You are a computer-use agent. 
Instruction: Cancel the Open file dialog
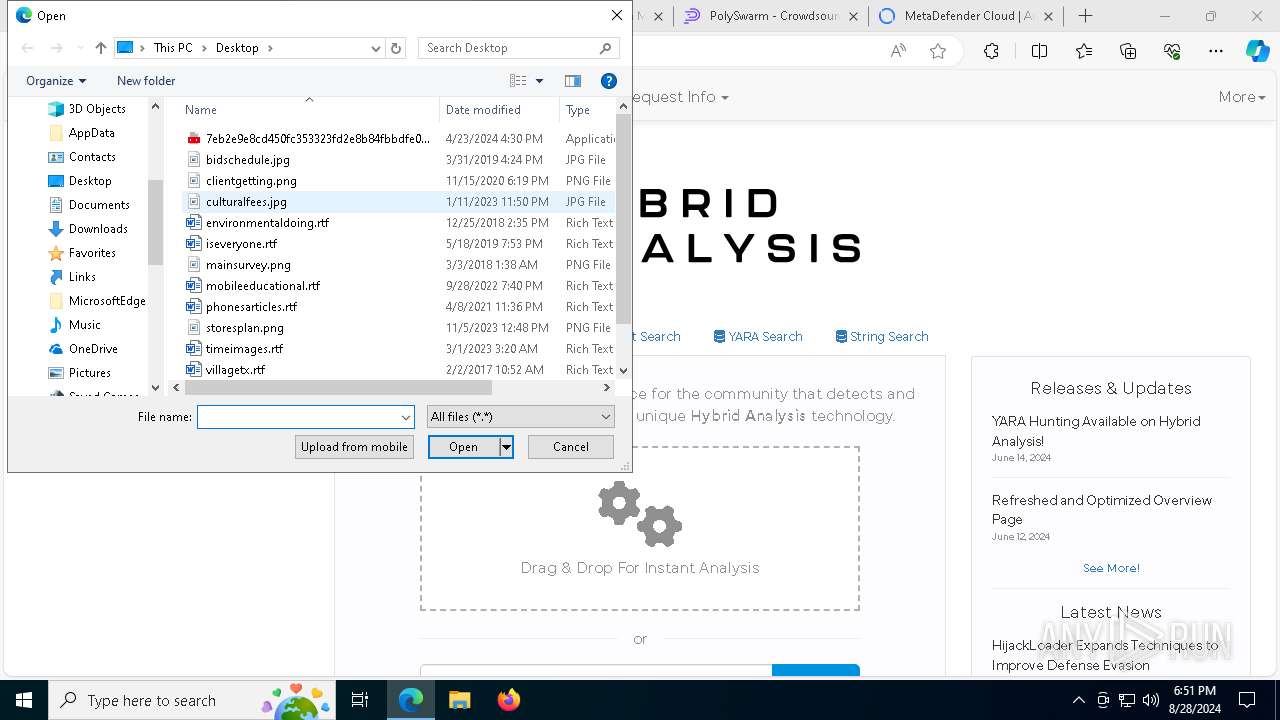tap(571, 447)
